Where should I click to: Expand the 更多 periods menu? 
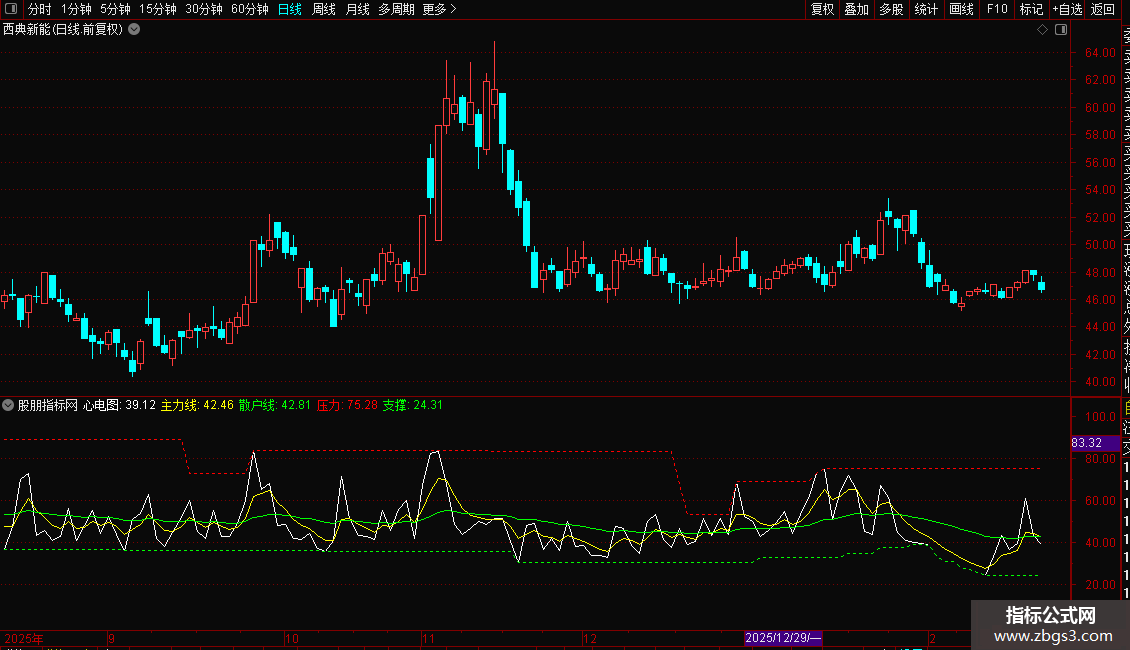(440, 9)
